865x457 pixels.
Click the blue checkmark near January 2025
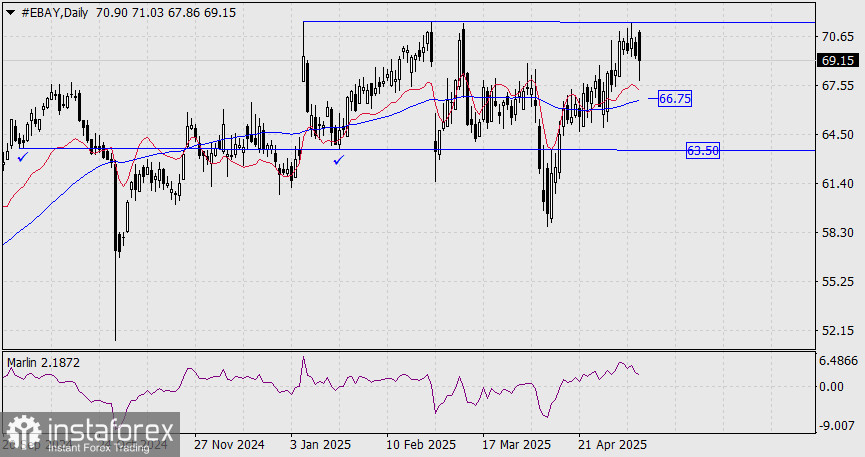pos(339,160)
